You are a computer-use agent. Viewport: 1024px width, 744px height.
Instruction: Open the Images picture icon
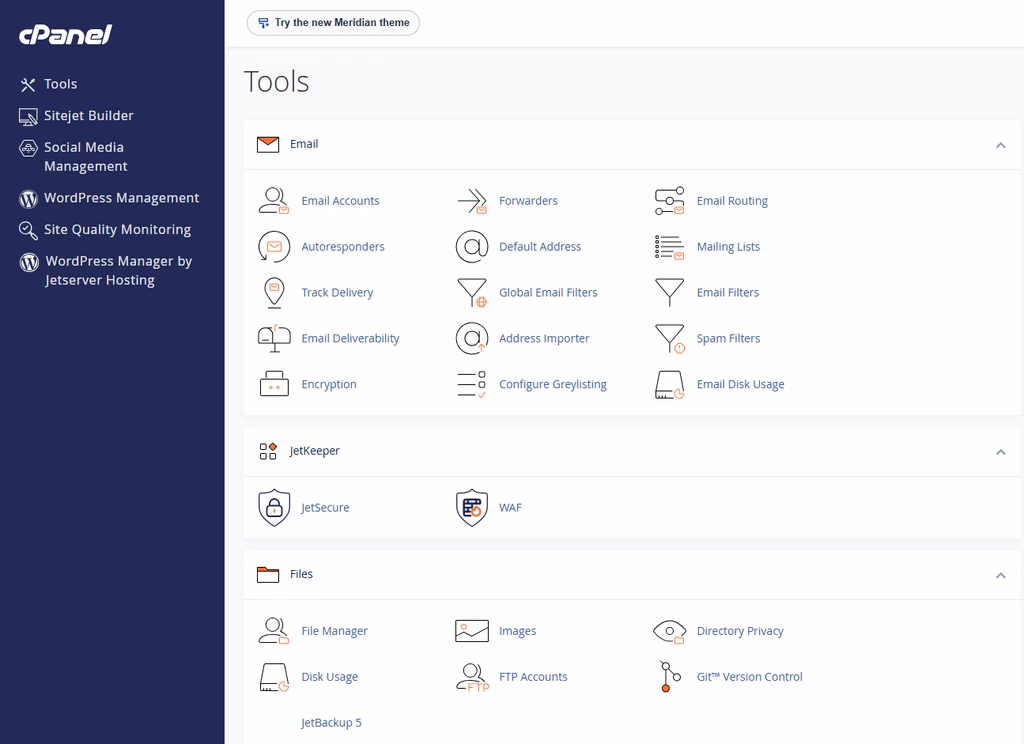point(472,631)
